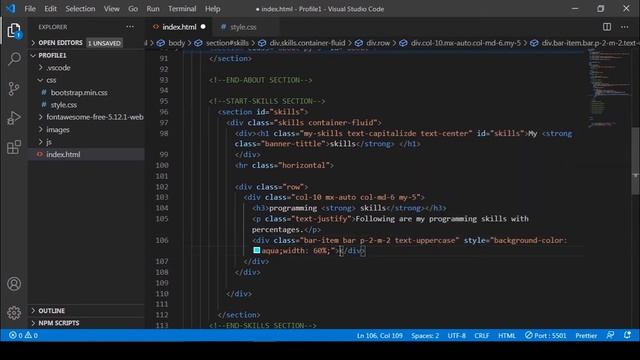Open the Search view in activity bar
The height and width of the screenshot is (360, 640).
(14, 60)
